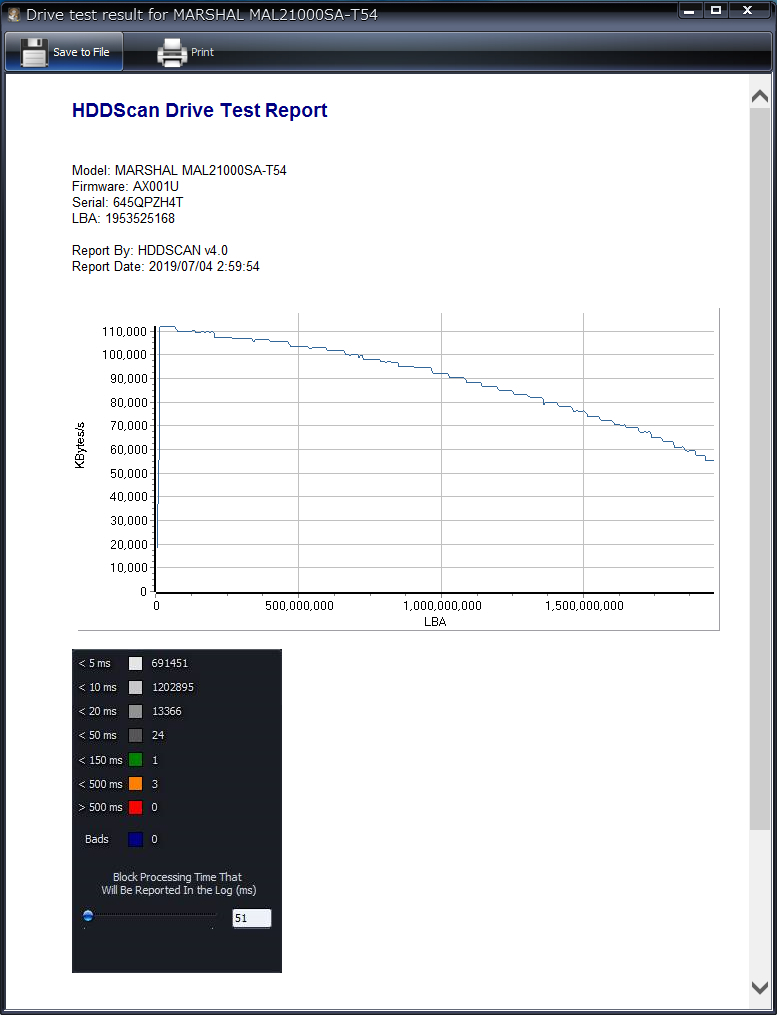This screenshot has width=777, height=1015.
Task: Close the Drive test result window
Action: pos(748,11)
